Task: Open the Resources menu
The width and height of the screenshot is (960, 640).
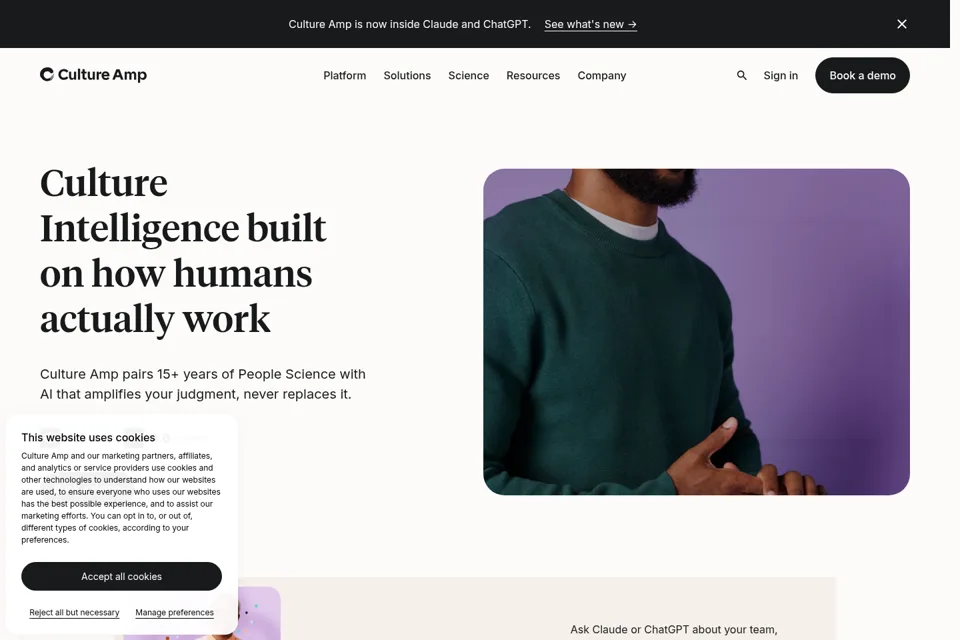Action: [x=533, y=75]
